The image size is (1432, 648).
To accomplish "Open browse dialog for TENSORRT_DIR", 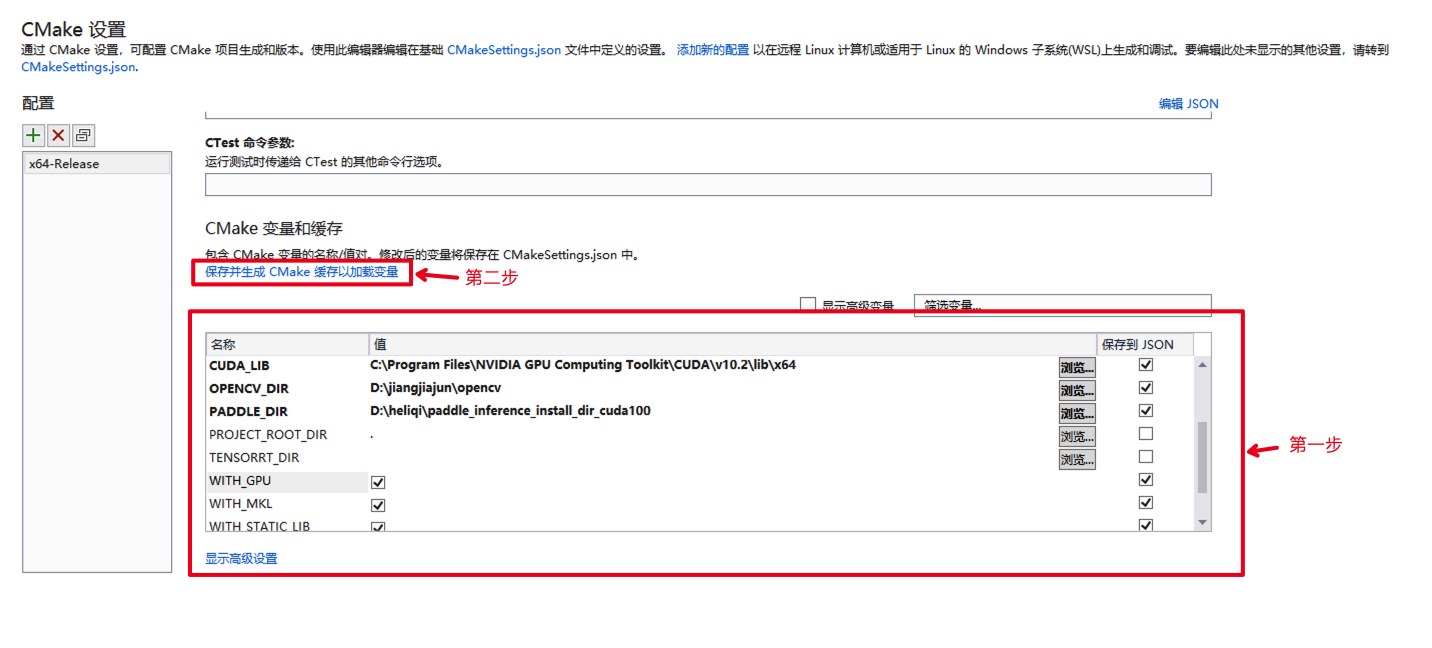I will [x=1077, y=459].
